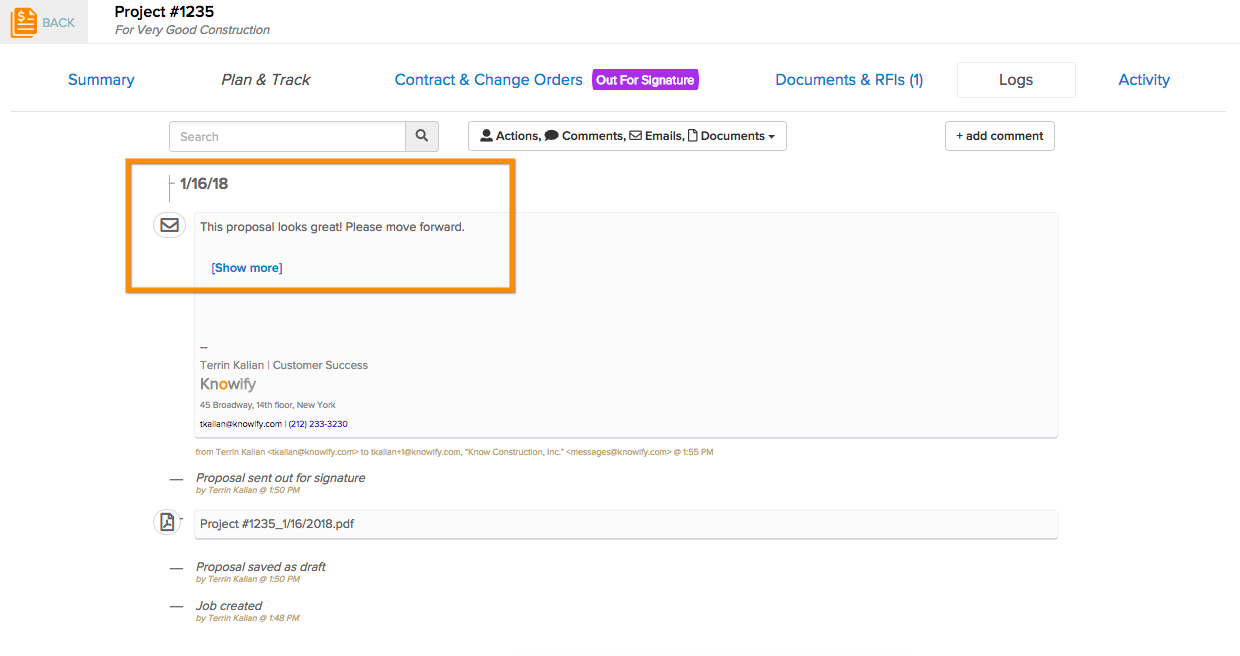
Task: Click the Knowify logo in the email signature
Action: tap(227, 384)
